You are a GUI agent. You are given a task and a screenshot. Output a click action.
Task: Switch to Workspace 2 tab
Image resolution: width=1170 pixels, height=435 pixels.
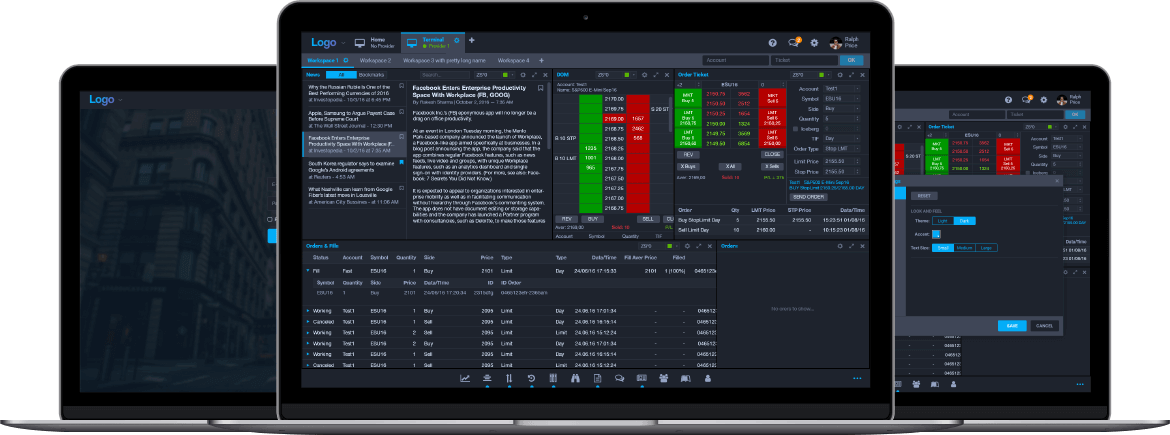[x=375, y=60]
